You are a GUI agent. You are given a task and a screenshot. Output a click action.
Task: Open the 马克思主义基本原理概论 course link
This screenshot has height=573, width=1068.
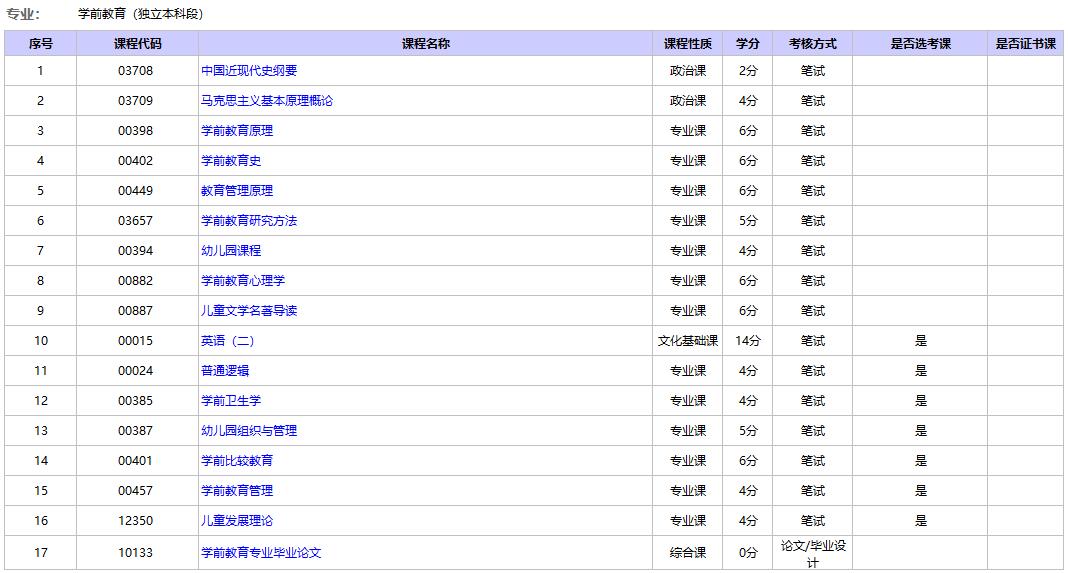click(267, 101)
